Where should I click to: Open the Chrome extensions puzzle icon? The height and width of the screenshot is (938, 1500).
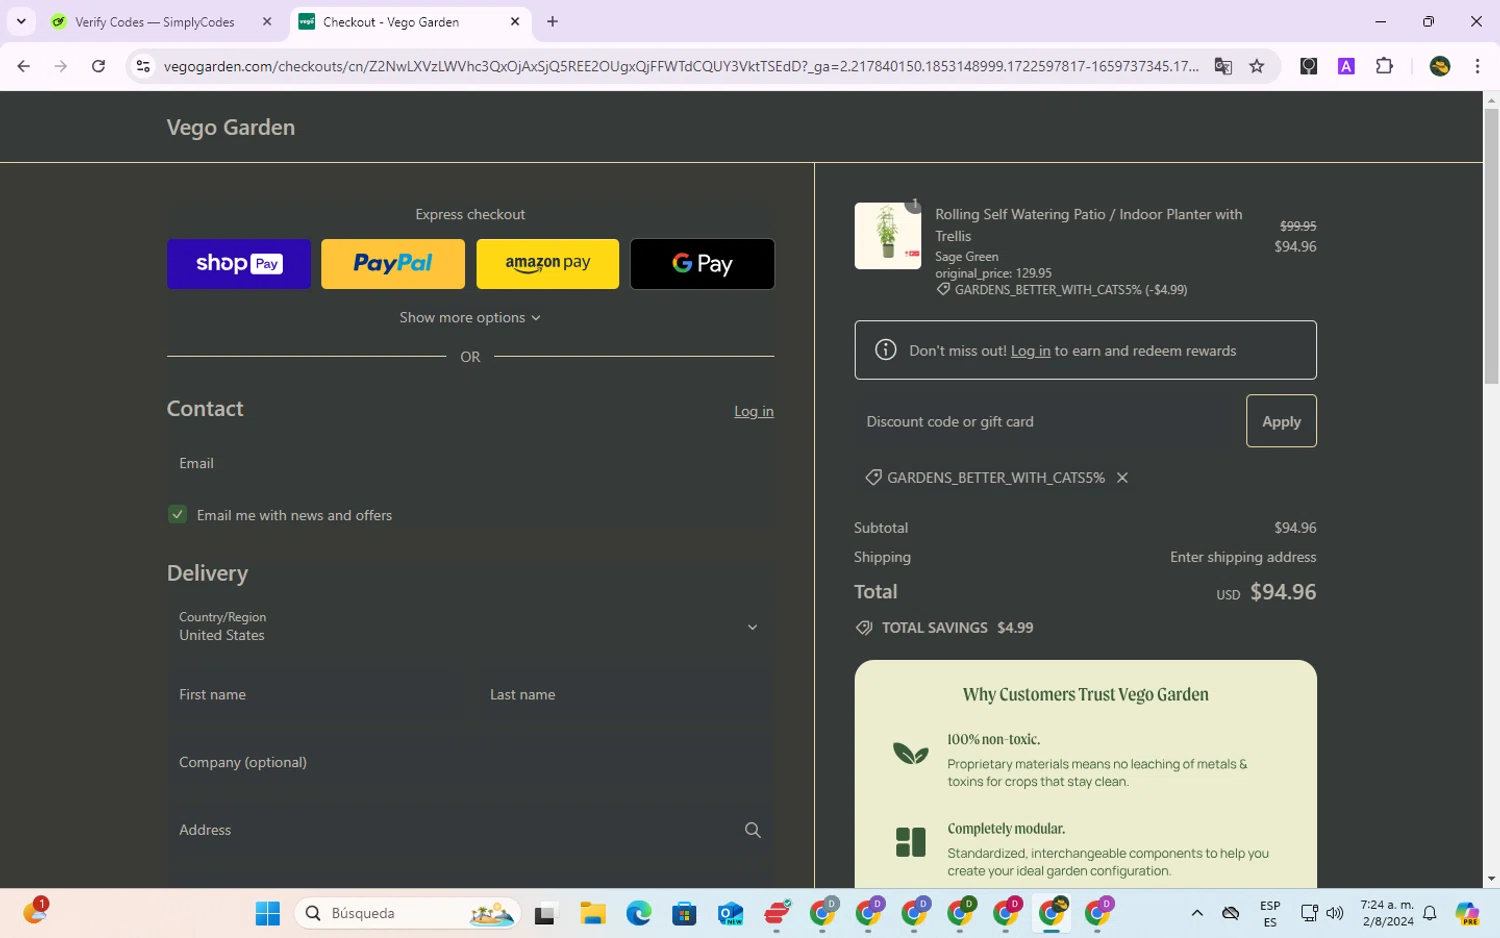[x=1384, y=66]
